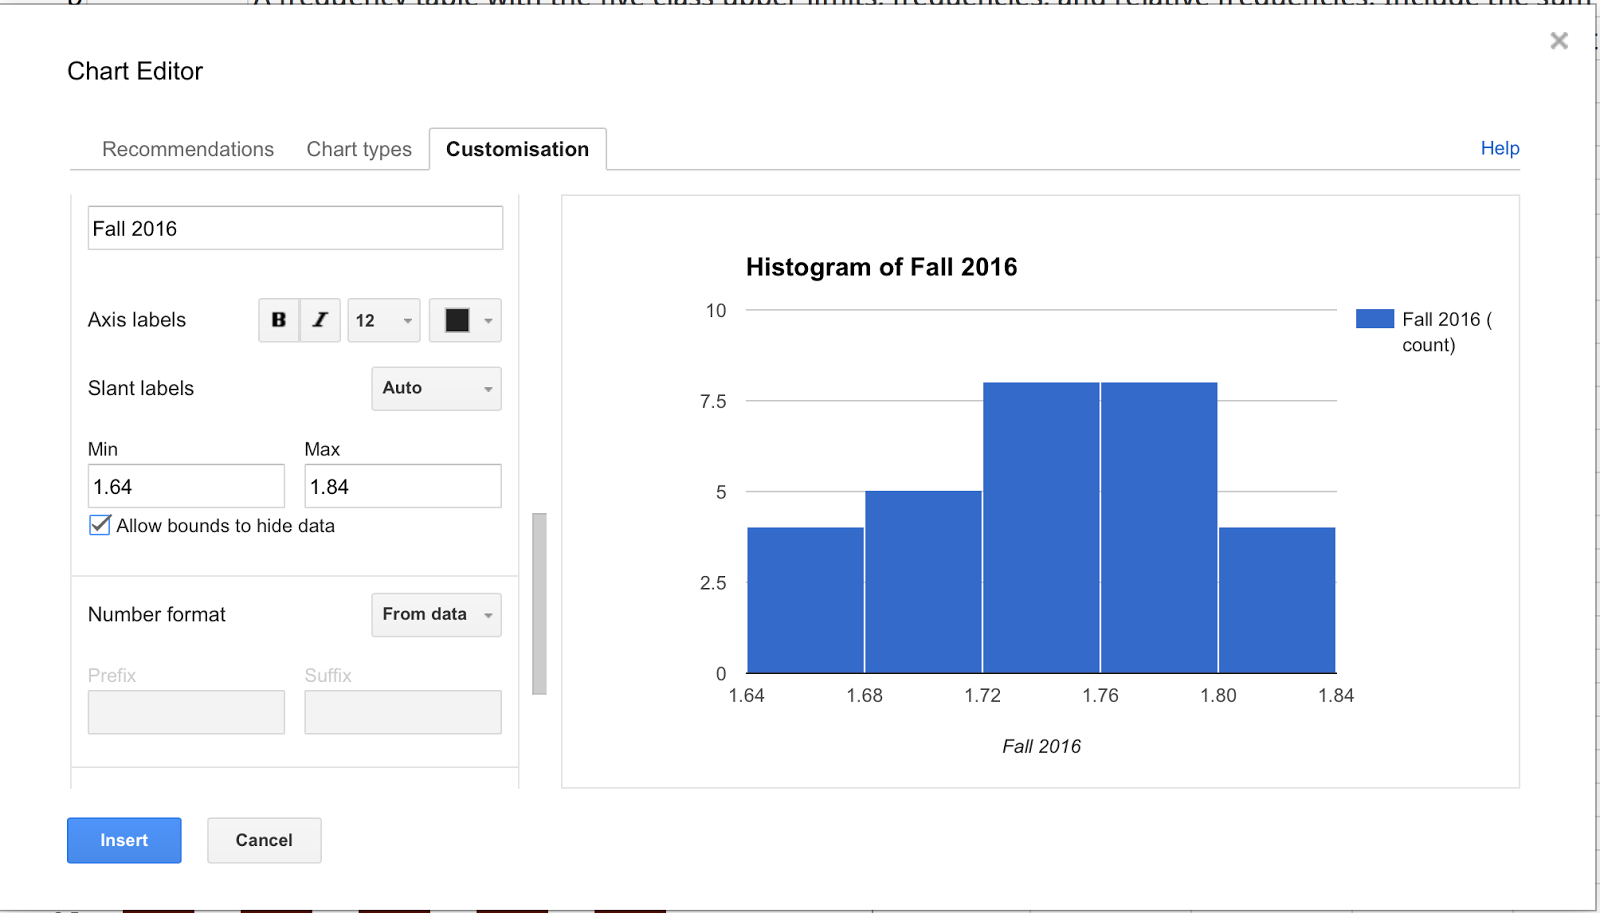Click the Prefix input field
Screen dimensions: 1600x913
[185, 711]
